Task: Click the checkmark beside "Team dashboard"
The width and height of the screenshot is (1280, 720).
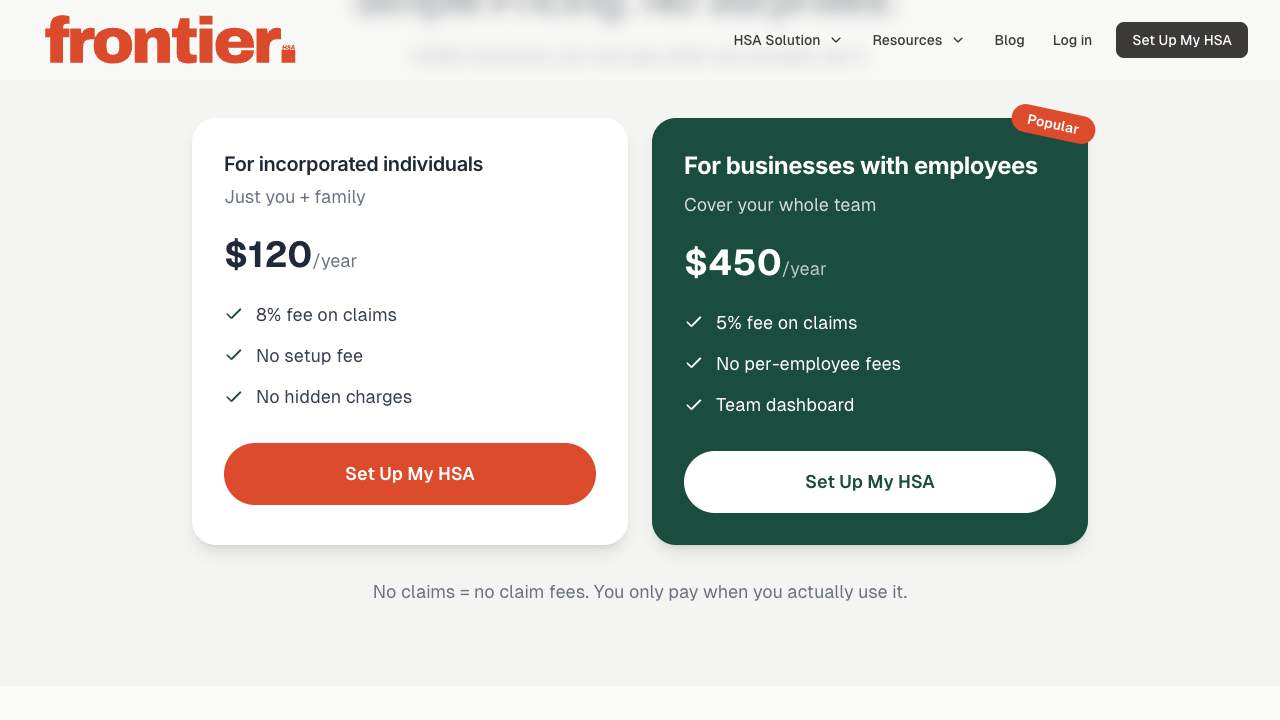Action: point(693,404)
